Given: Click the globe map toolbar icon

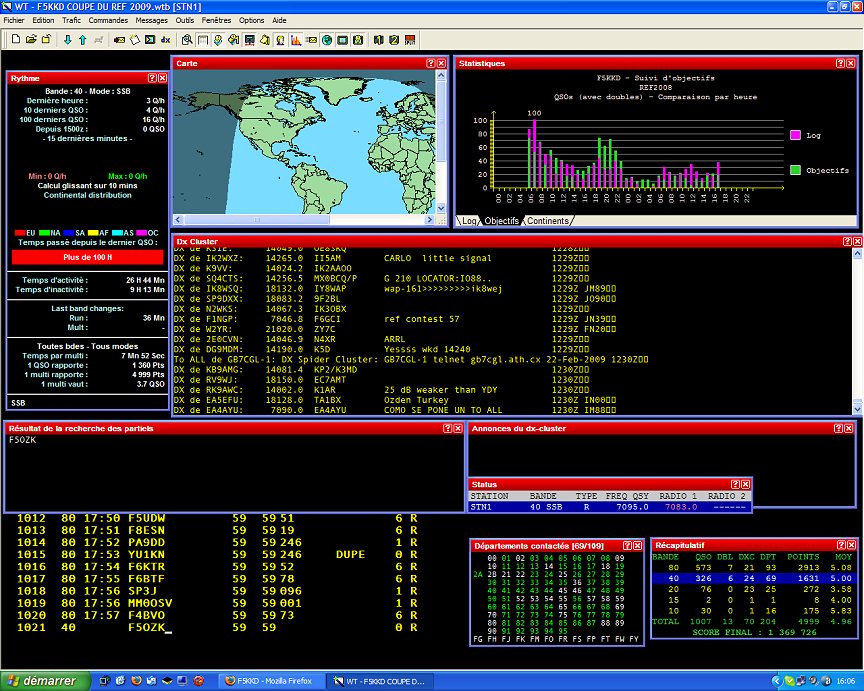Looking at the screenshot, I should 326,40.
